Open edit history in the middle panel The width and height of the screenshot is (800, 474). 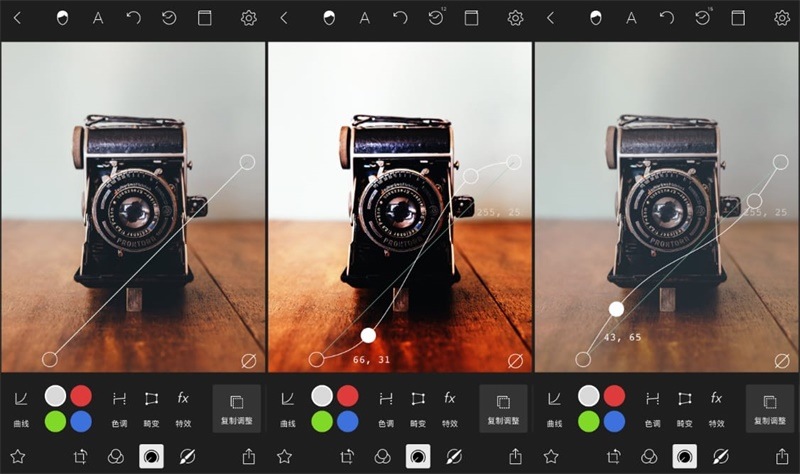pyautogui.click(x=436, y=18)
